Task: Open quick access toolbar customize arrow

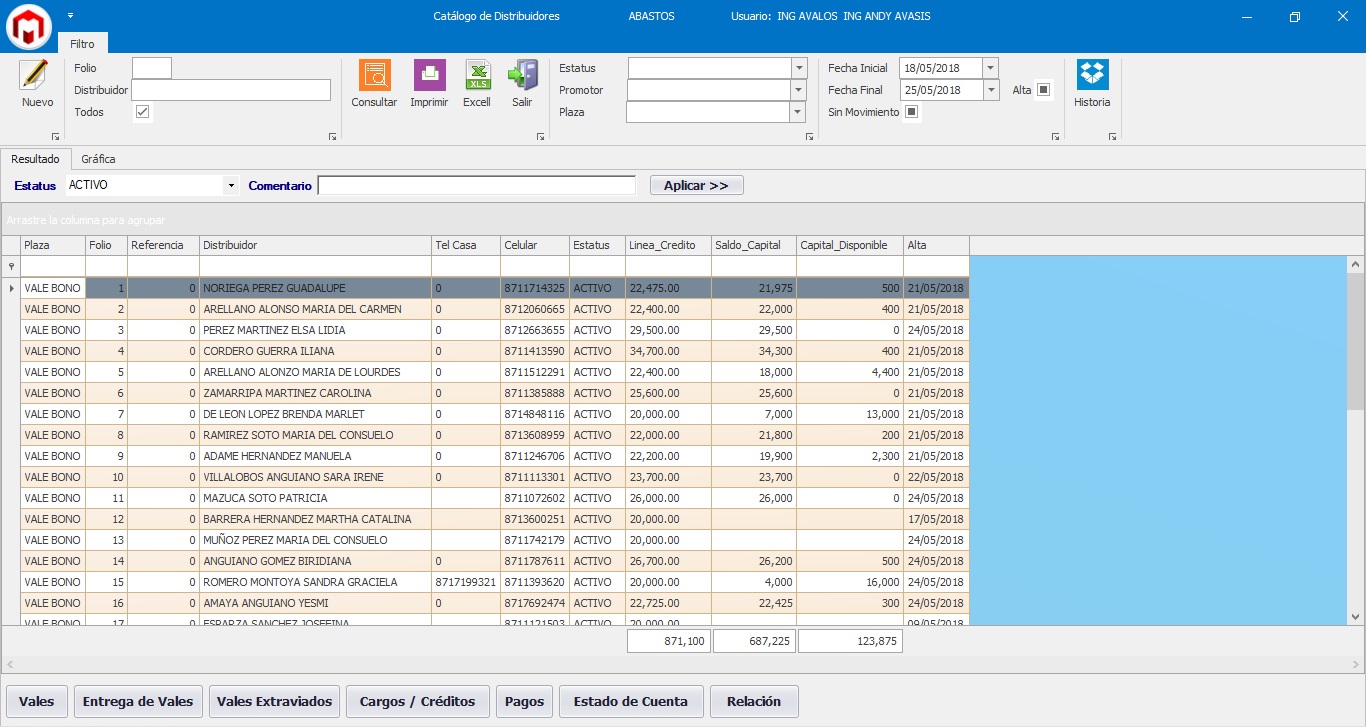Action: pyautogui.click(x=71, y=16)
